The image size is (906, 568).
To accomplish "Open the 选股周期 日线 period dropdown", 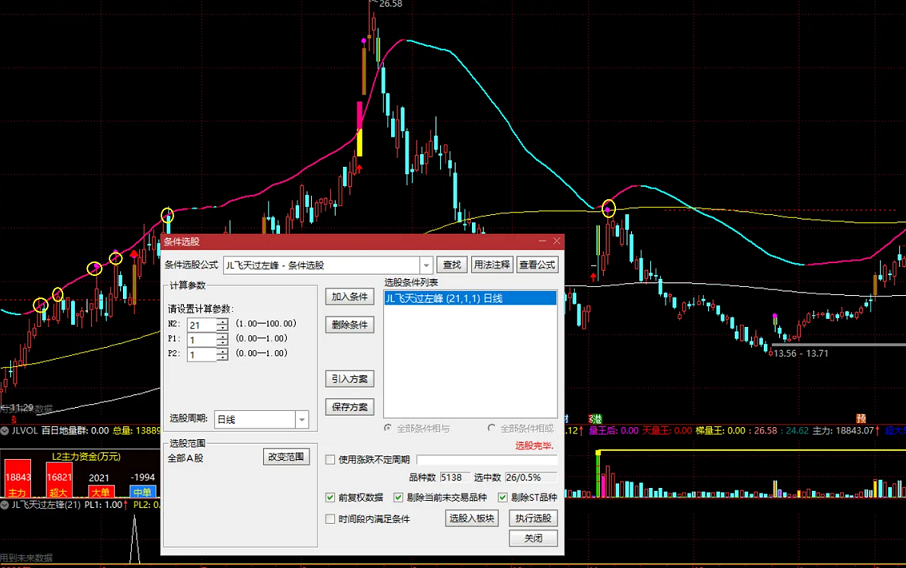I will pyautogui.click(x=302, y=419).
